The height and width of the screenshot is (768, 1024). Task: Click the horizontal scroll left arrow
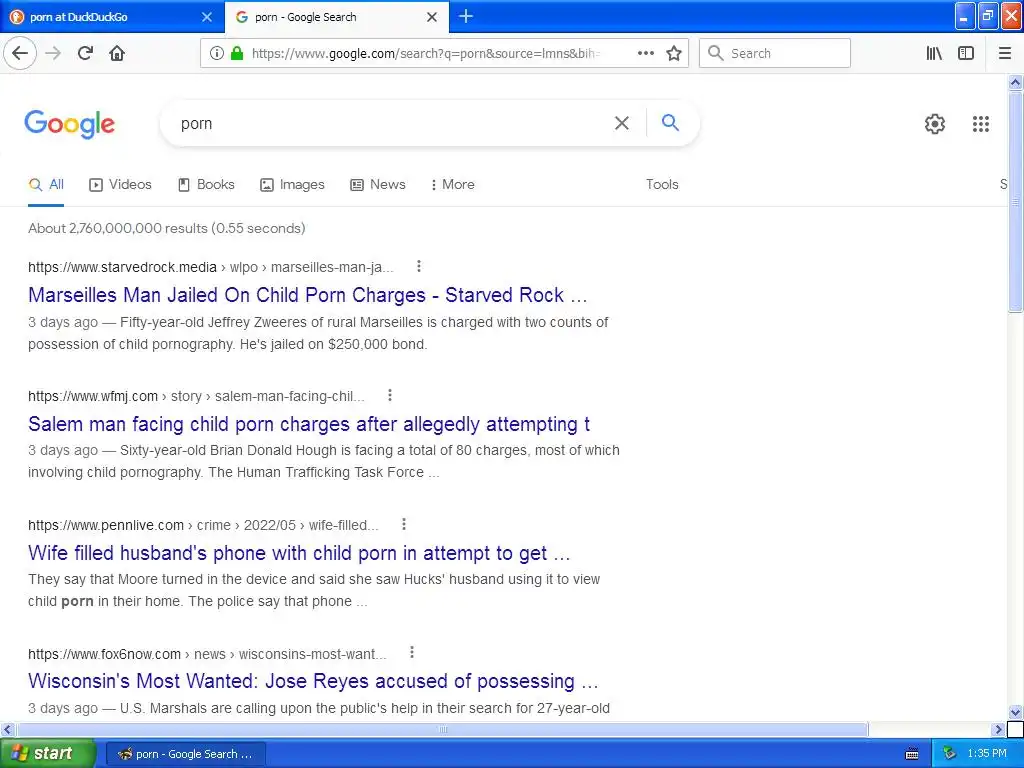point(7,729)
